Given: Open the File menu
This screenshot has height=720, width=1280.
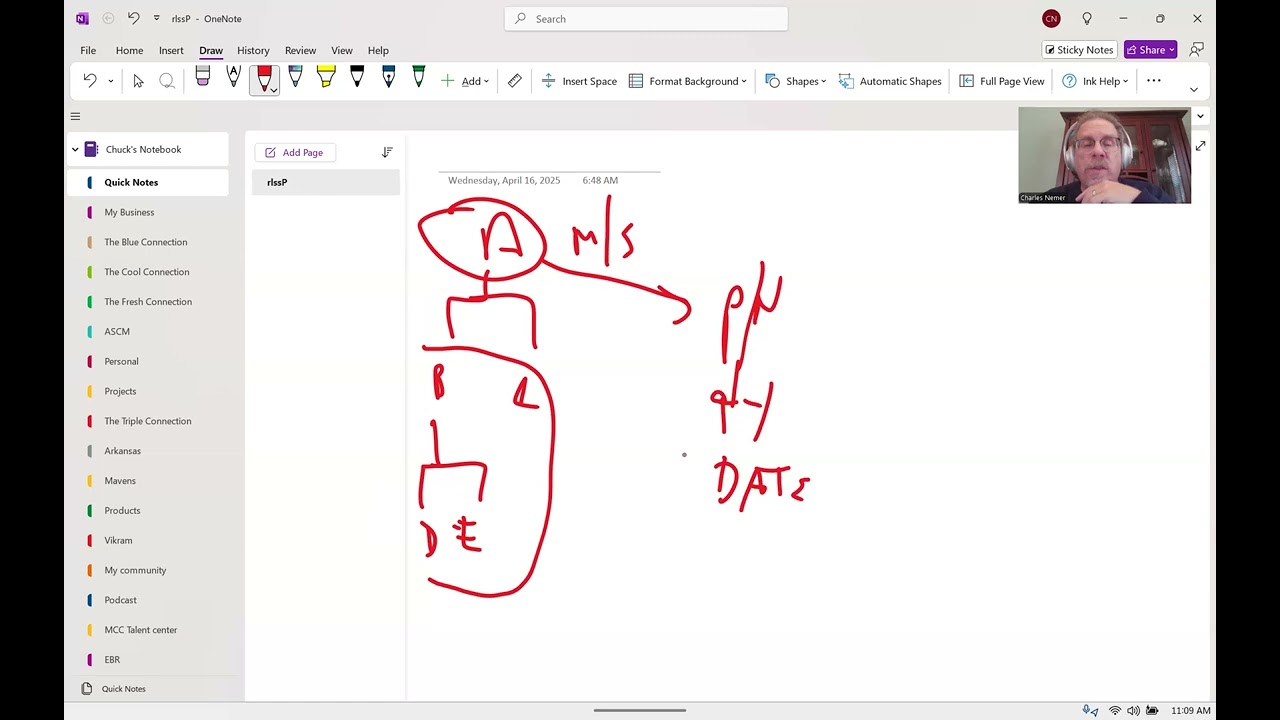Looking at the screenshot, I should coord(88,50).
